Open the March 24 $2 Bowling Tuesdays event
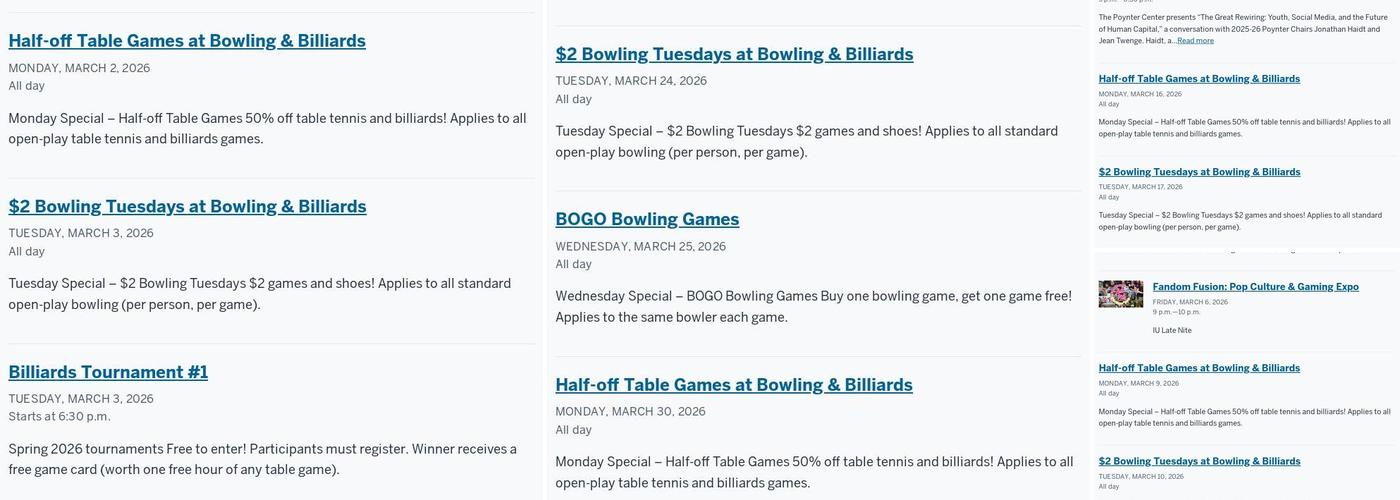Screen dimensions: 1400x500 coord(734,54)
